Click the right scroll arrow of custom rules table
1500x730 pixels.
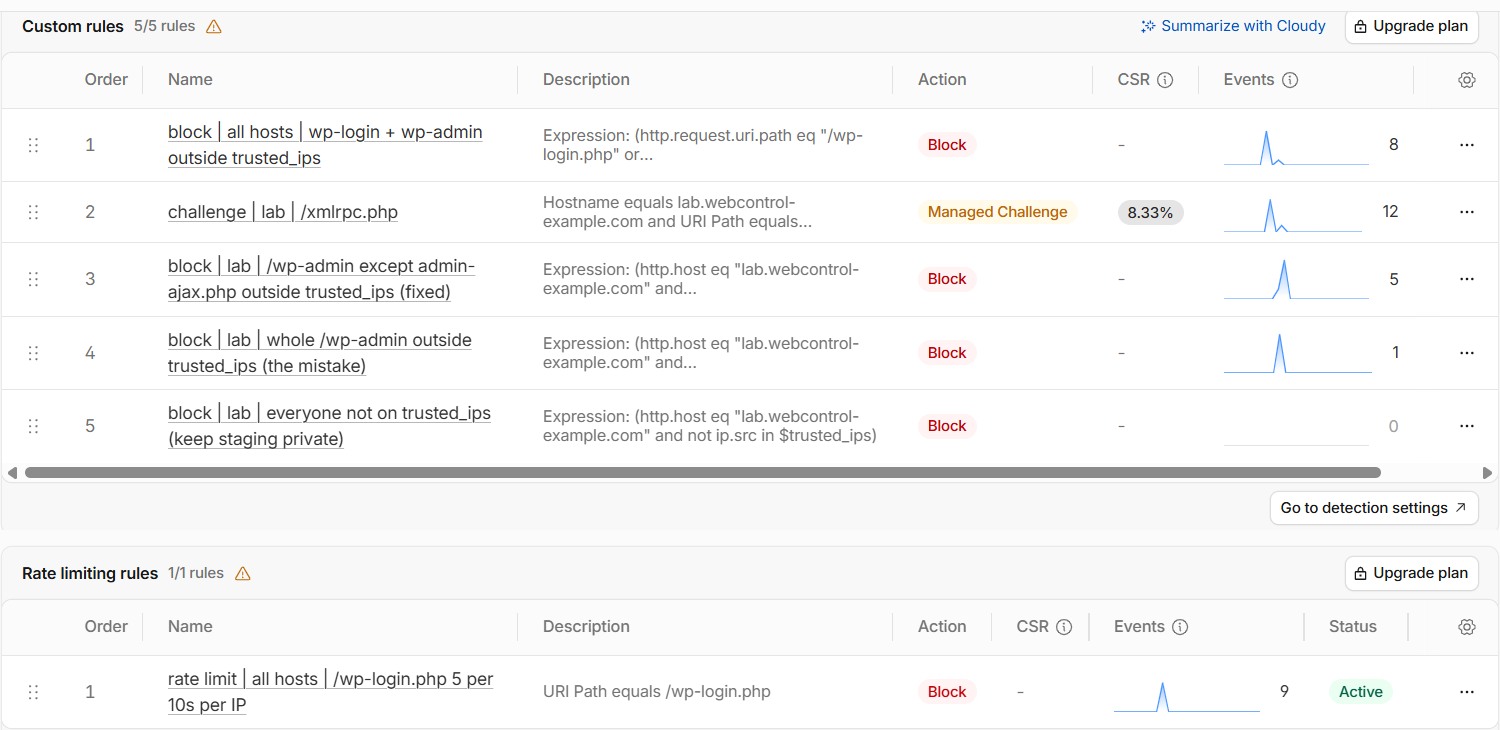[1488, 472]
